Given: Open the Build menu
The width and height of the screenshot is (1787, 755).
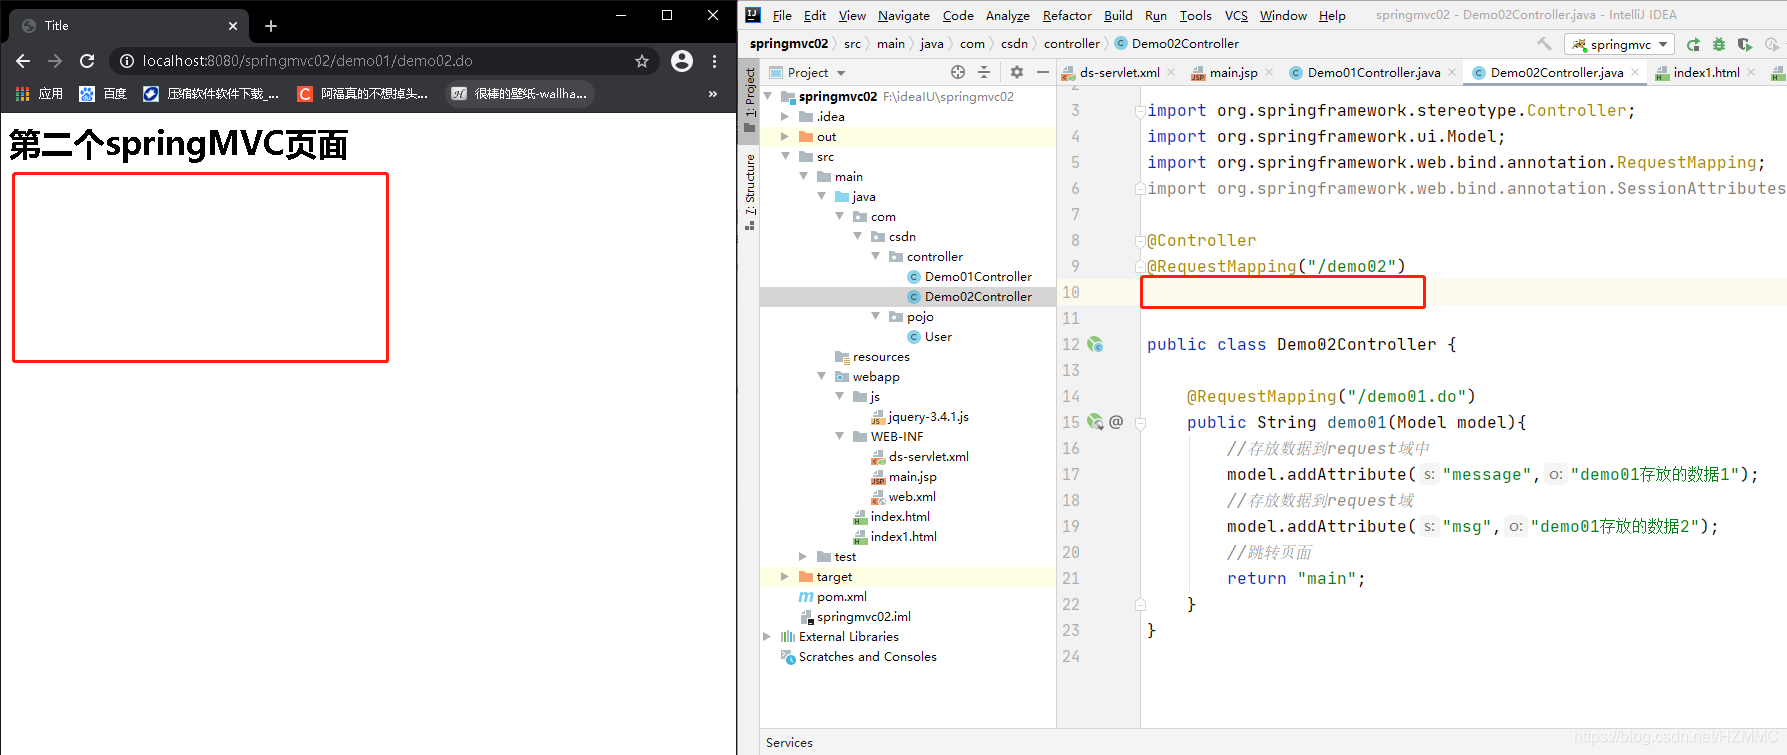Looking at the screenshot, I should (x=1118, y=15).
